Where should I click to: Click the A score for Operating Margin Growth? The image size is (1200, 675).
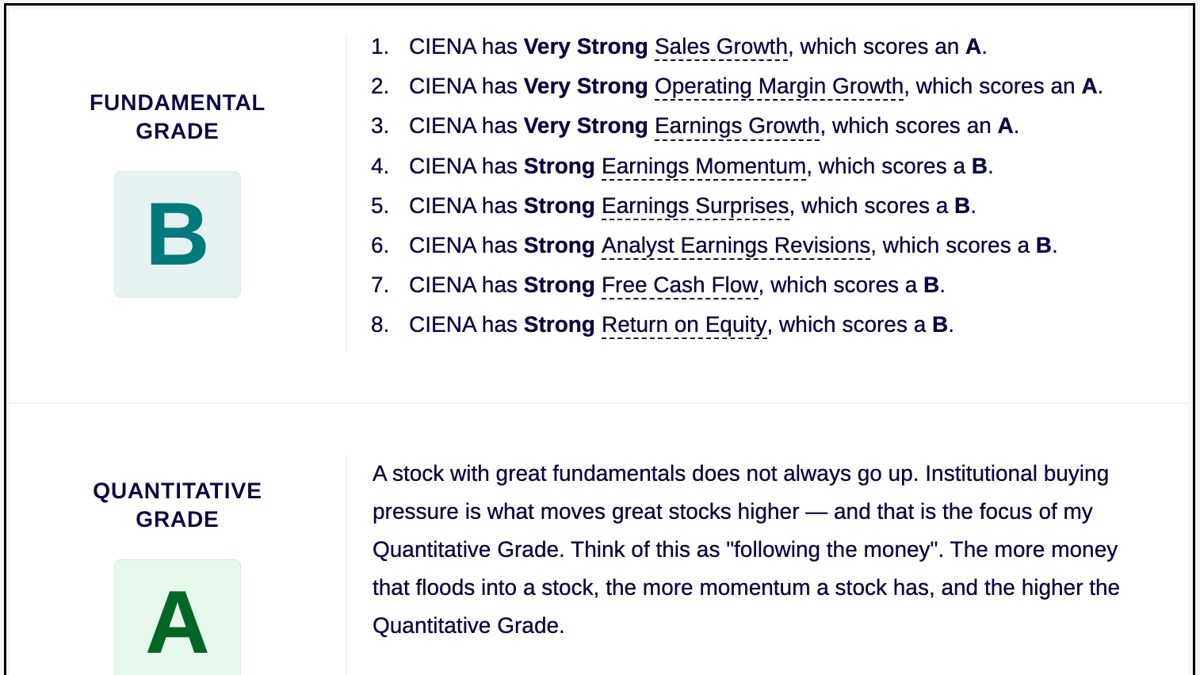point(1089,87)
